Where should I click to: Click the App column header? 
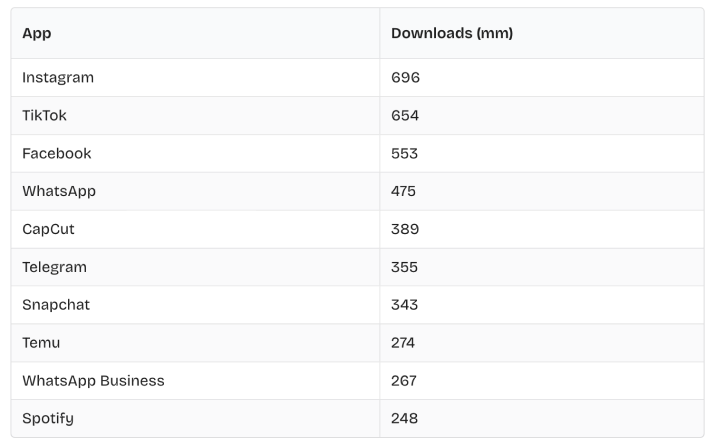[37, 34]
